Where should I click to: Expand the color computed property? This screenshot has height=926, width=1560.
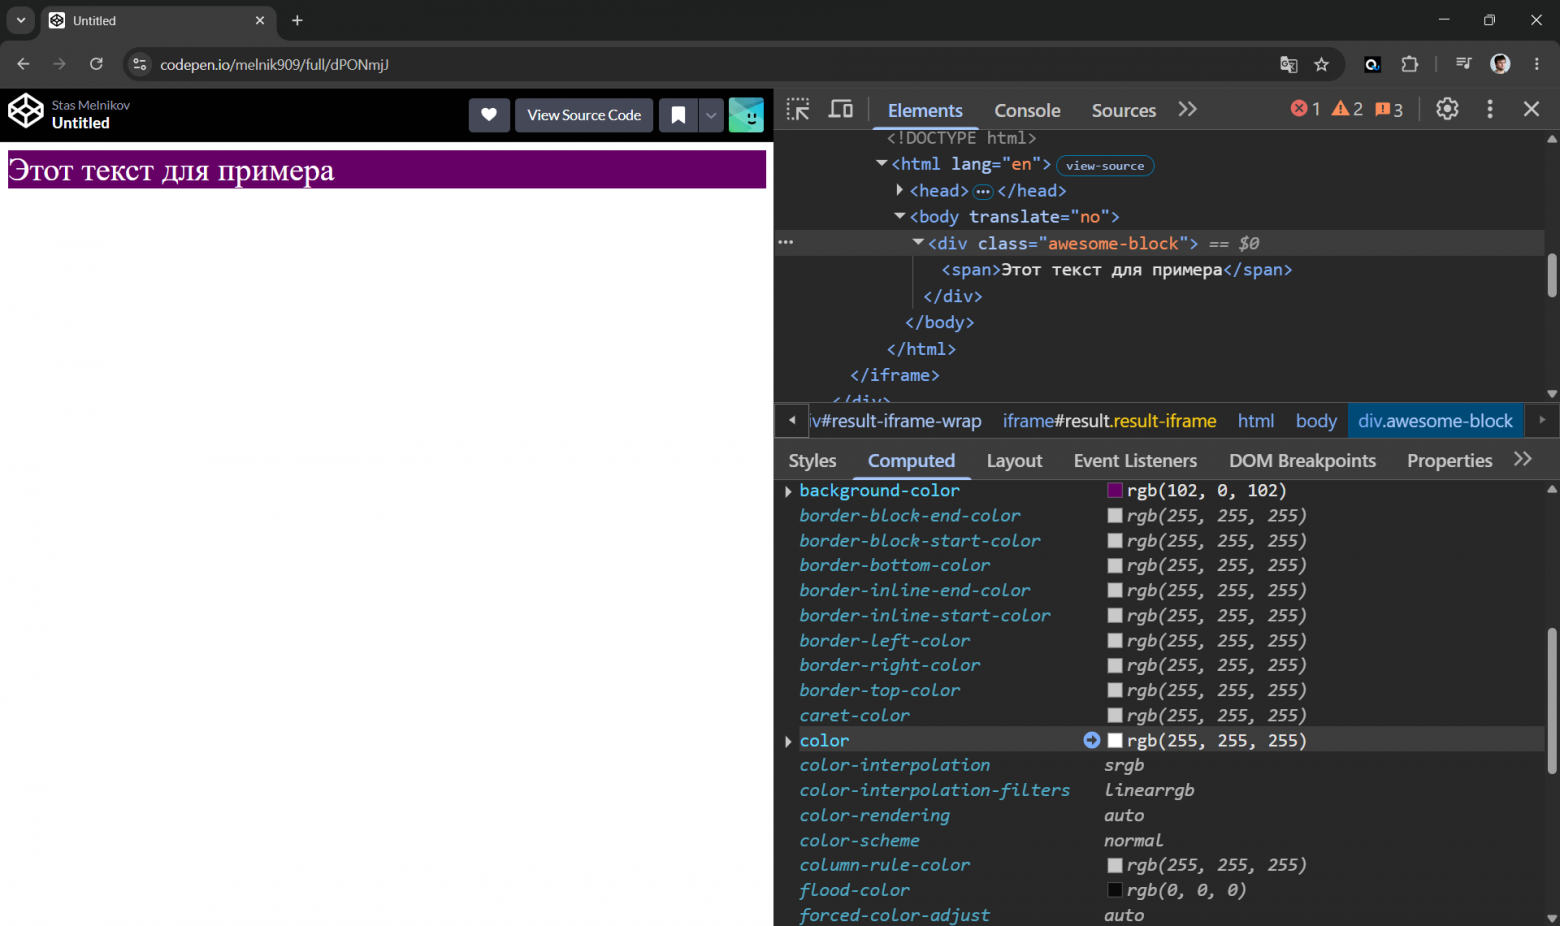pos(788,741)
